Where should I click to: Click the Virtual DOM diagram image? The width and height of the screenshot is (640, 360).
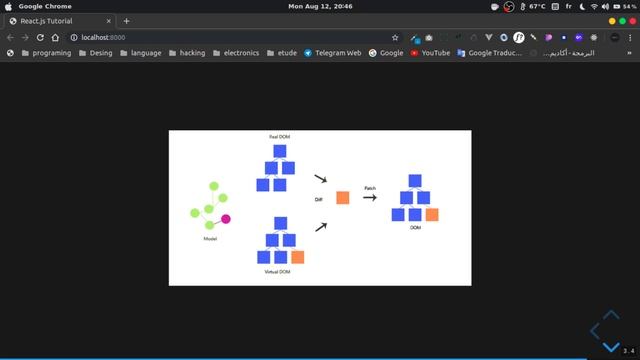pos(320,208)
